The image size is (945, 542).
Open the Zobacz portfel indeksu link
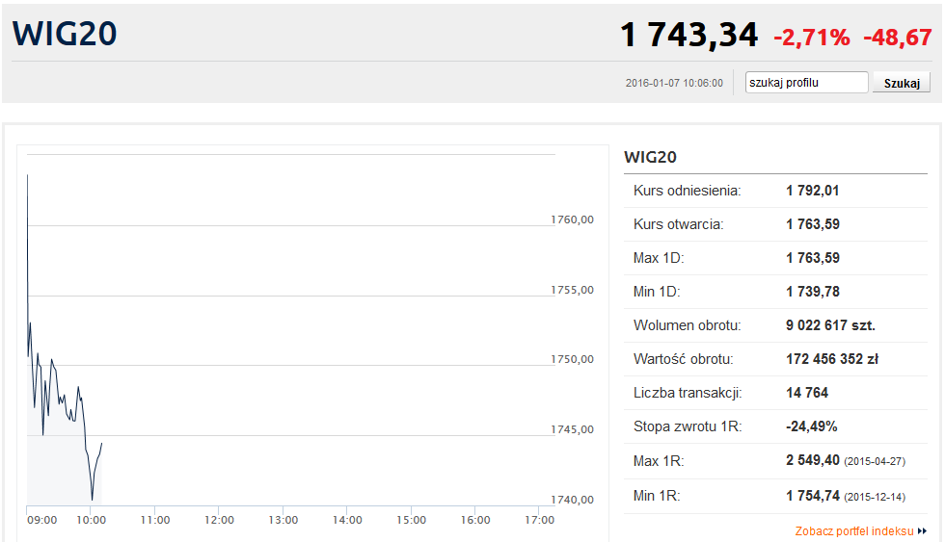(x=854, y=531)
